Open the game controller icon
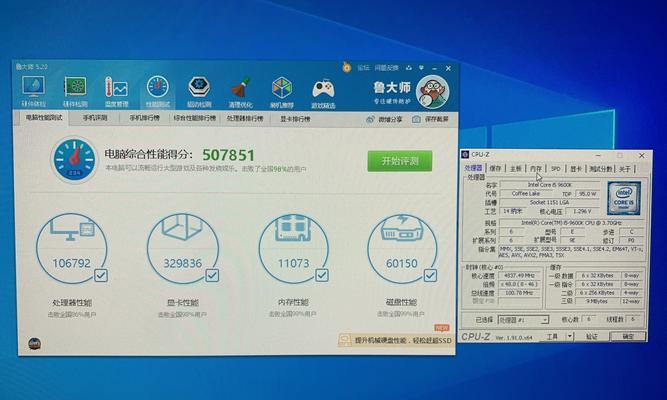The width and height of the screenshot is (667, 400). point(323,89)
